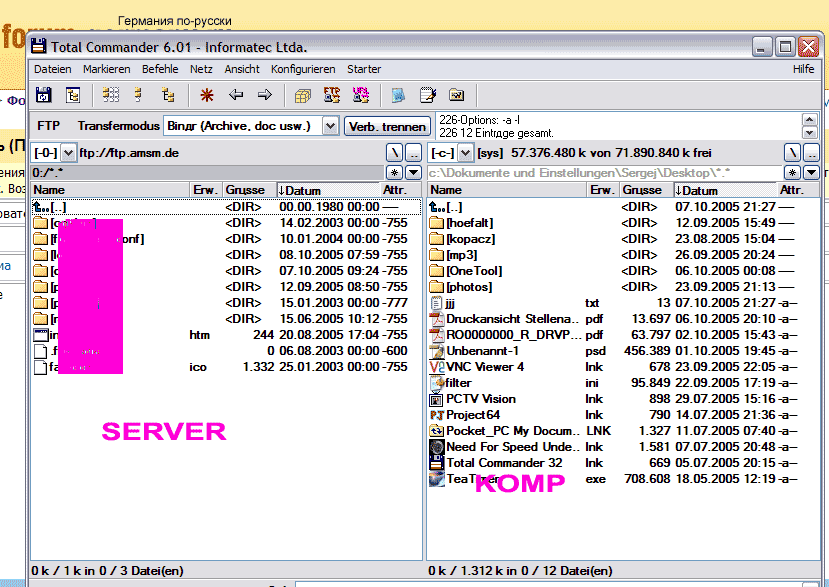Viewport: 829px width, 587px height.
Task: Open the Hilfe menu
Action: pos(803,69)
